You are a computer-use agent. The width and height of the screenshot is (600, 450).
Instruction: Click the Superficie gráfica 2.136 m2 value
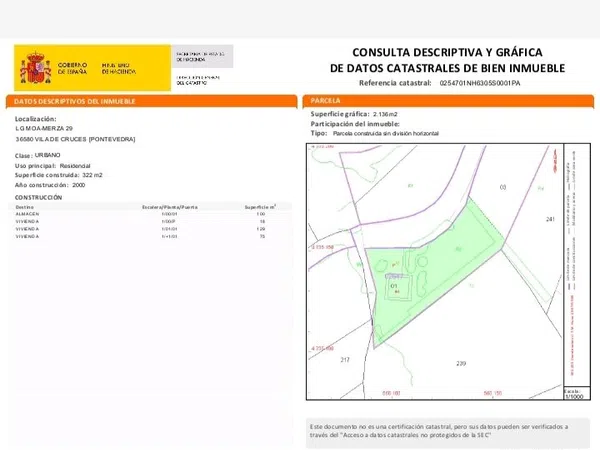[385, 114]
